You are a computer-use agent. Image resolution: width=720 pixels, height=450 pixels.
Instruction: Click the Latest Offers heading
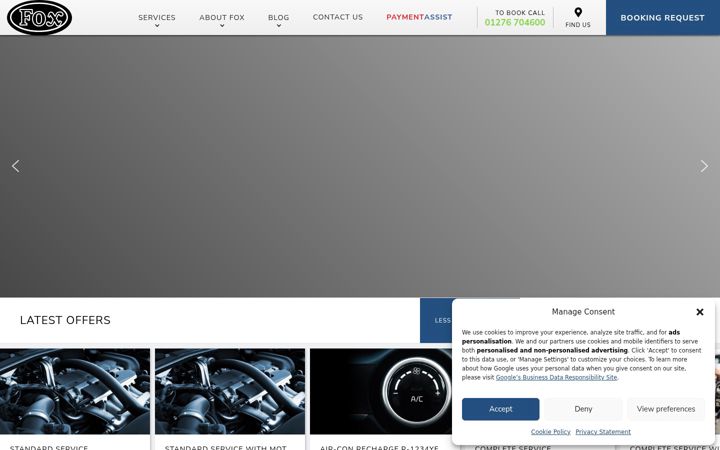(x=65, y=320)
